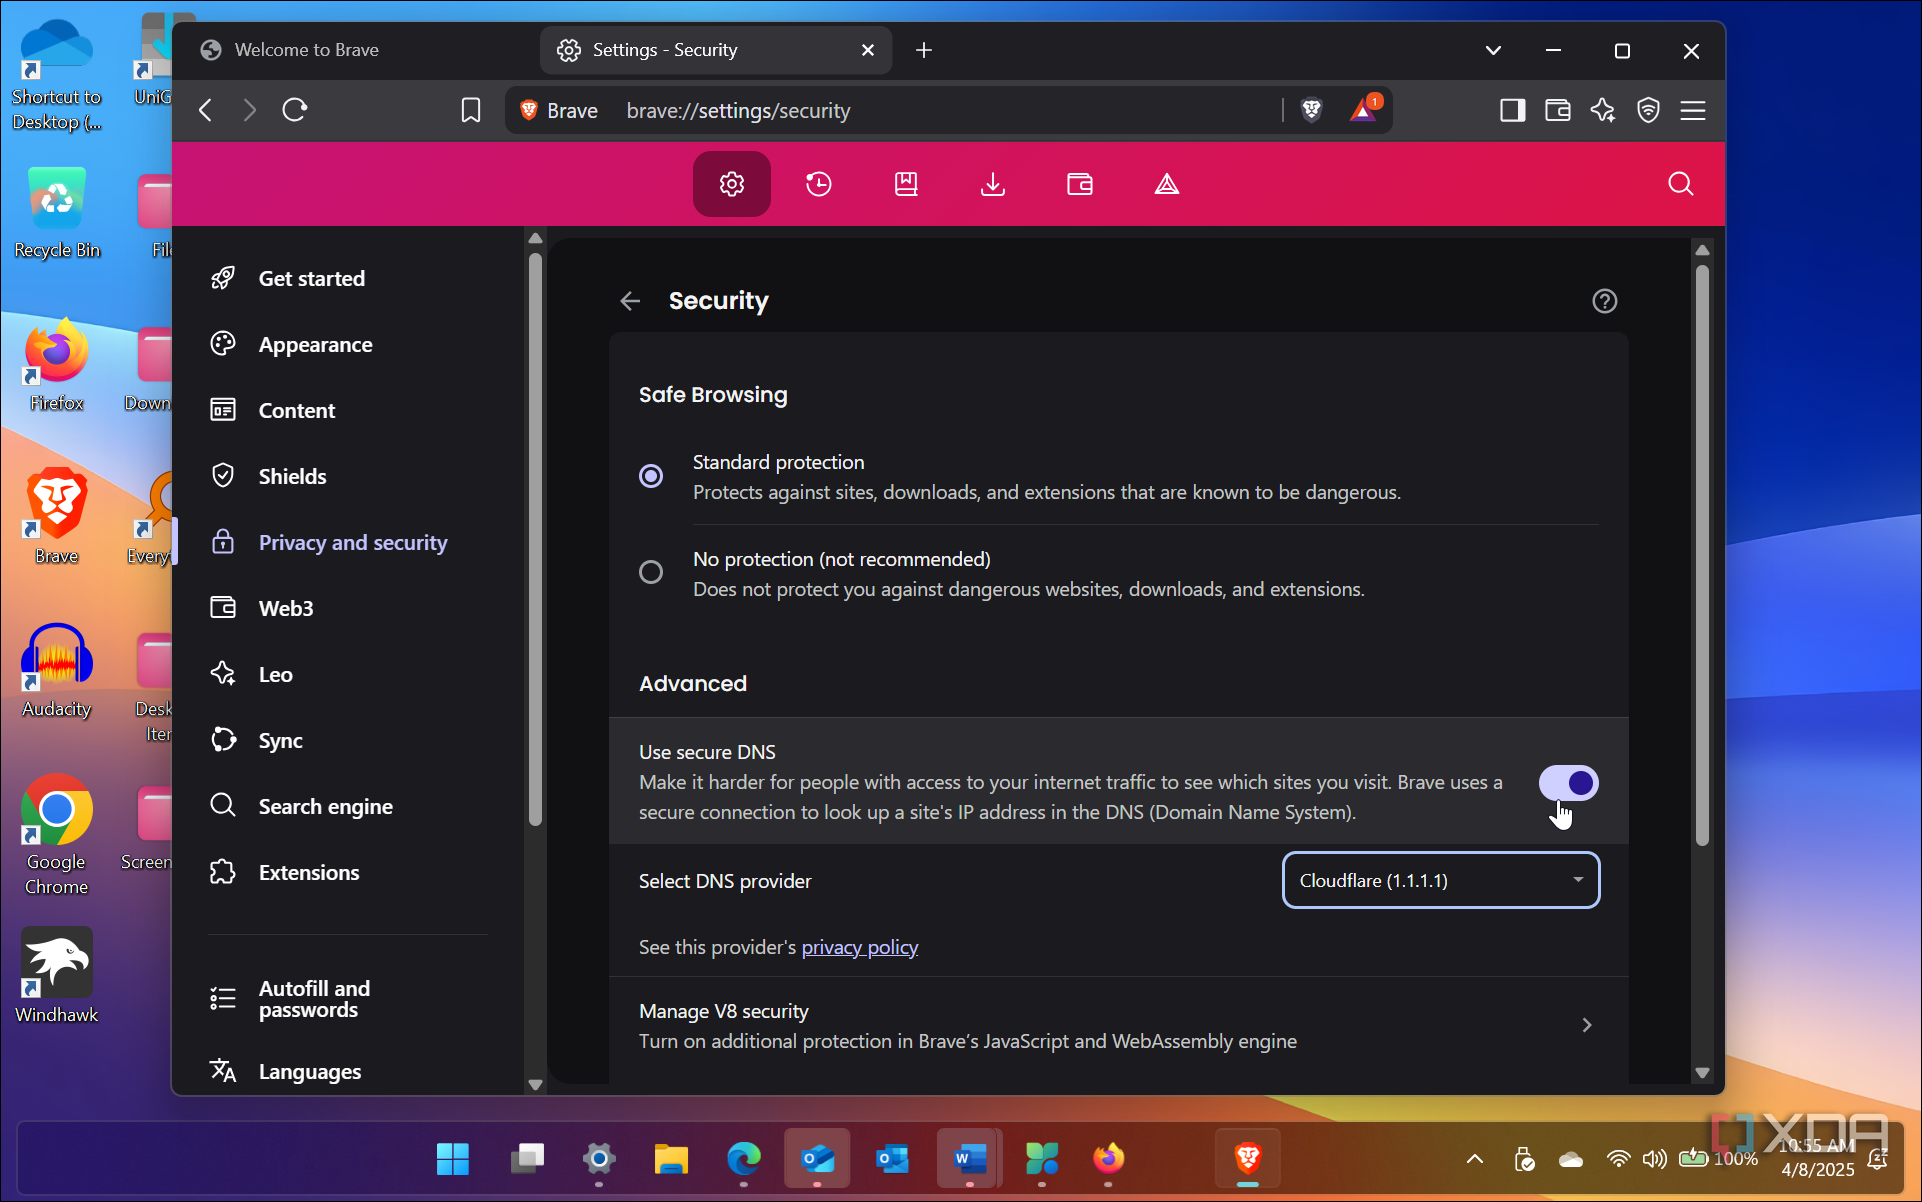
Task: Open History from the pink toolbar
Action: pyautogui.click(x=819, y=184)
